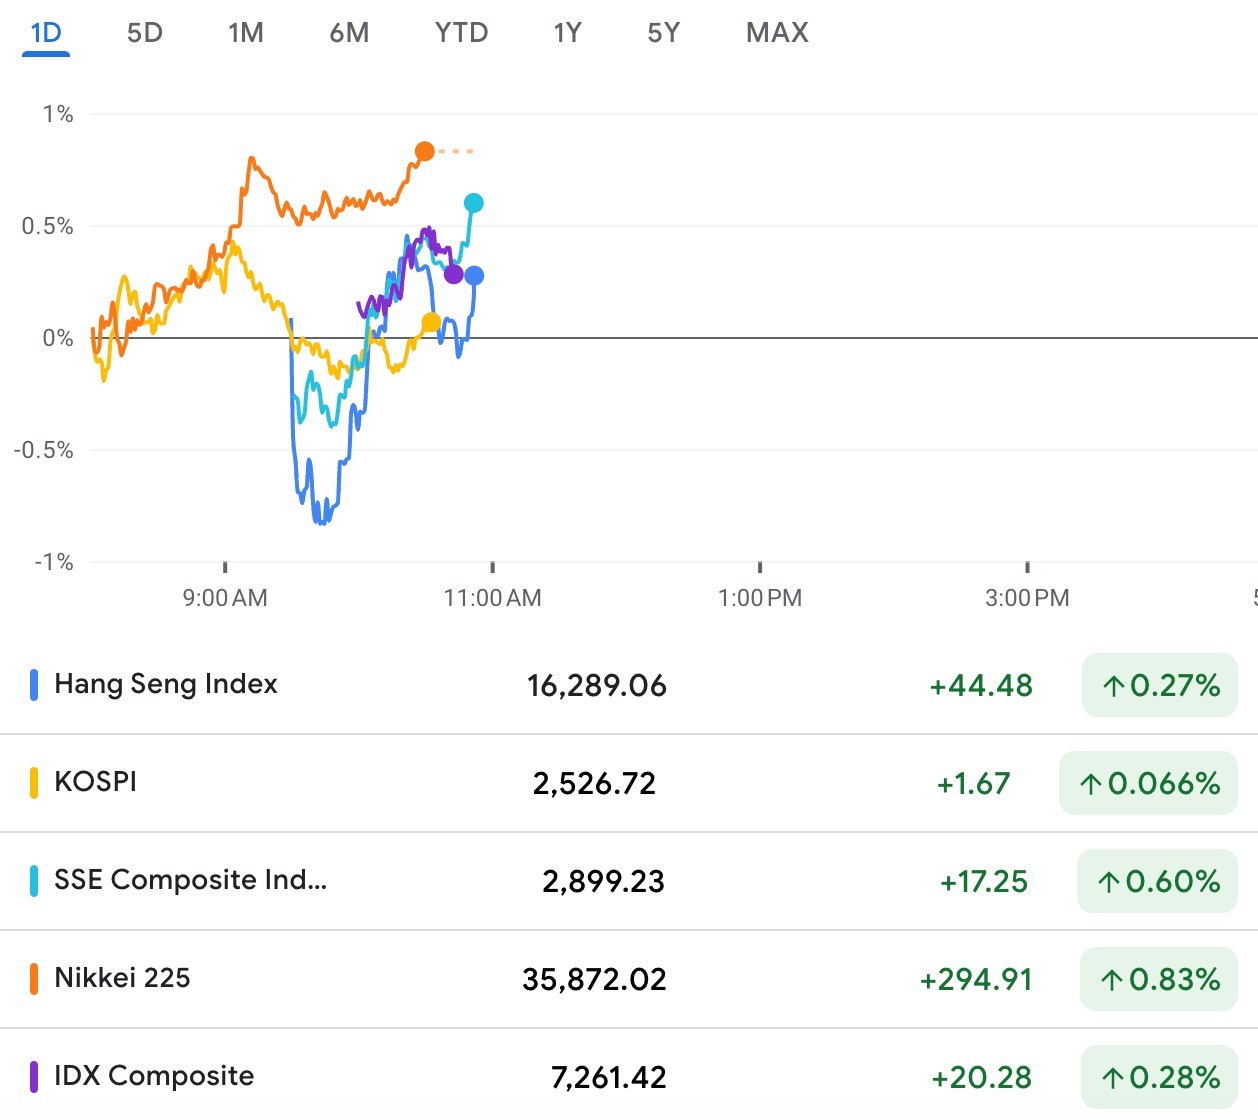Click the Nikkei 225 value 35,872.02
The image size is (1258, 1120).
pos(594,980)
